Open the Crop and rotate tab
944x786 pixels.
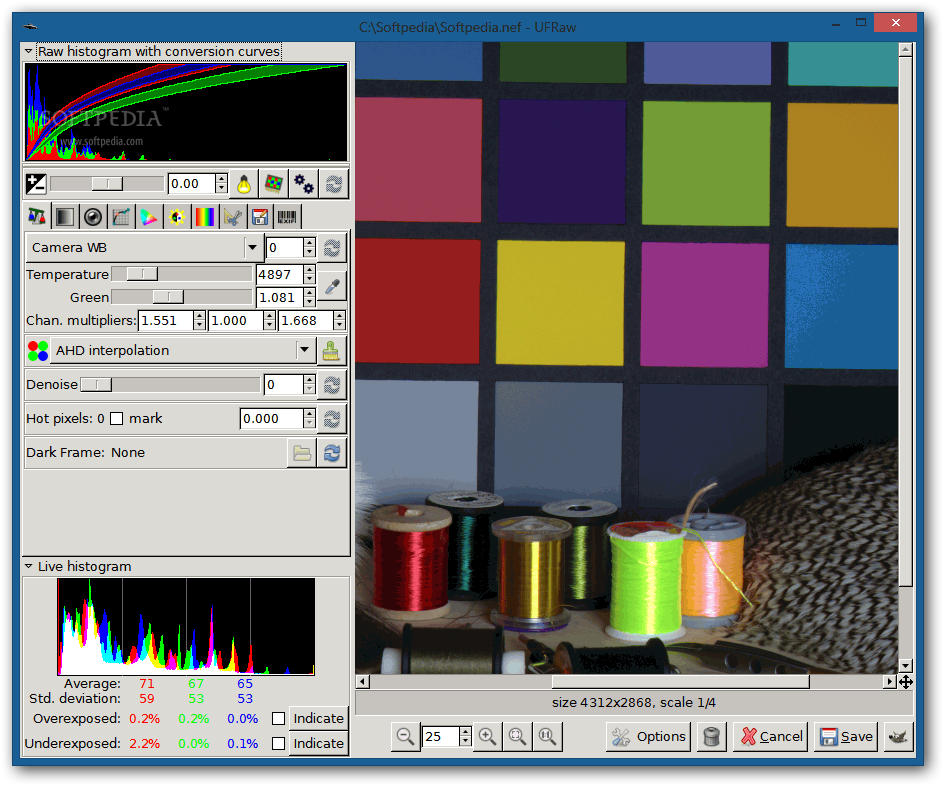[232, 217]
